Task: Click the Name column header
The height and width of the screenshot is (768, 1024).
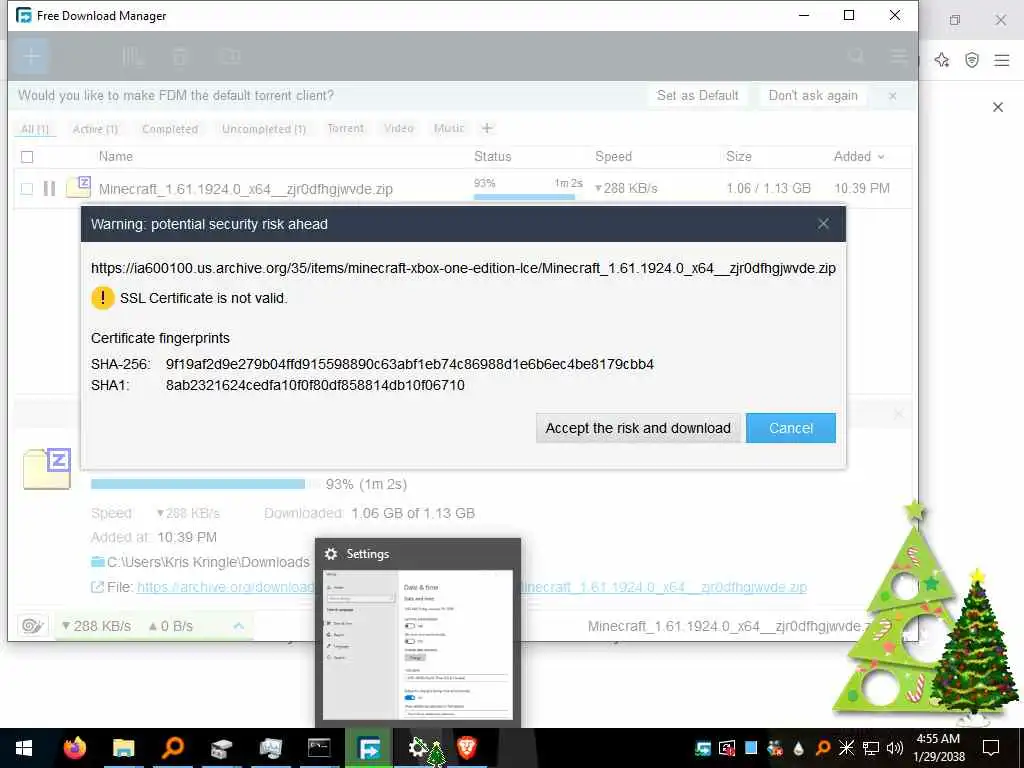Action: (x=116, y=156)
